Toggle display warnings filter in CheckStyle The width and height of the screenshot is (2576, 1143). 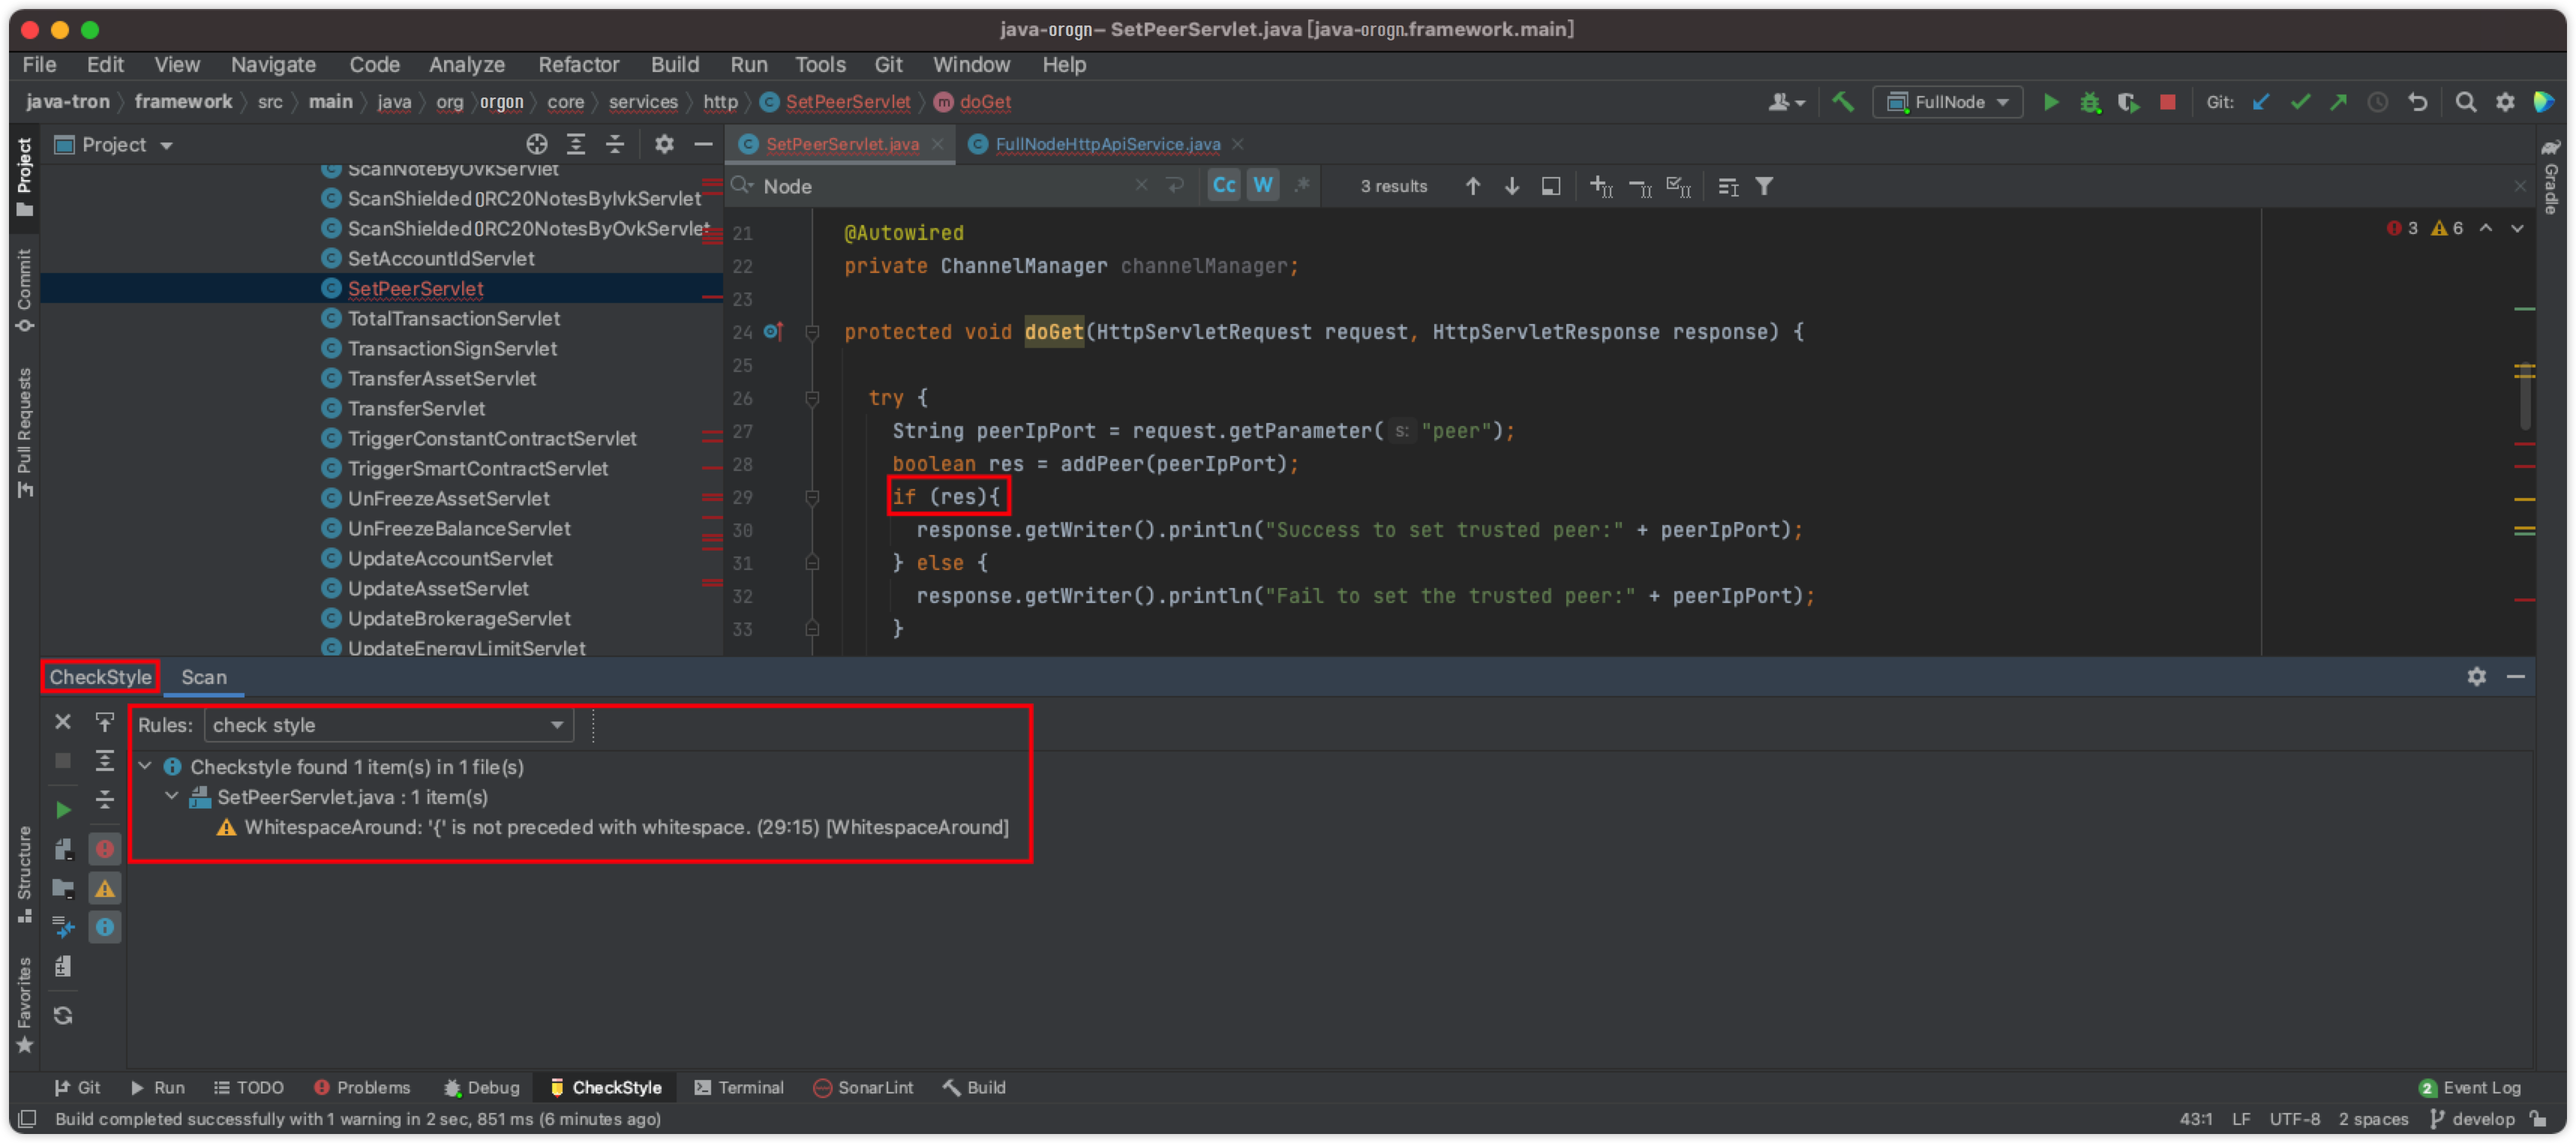coord(104,888)
